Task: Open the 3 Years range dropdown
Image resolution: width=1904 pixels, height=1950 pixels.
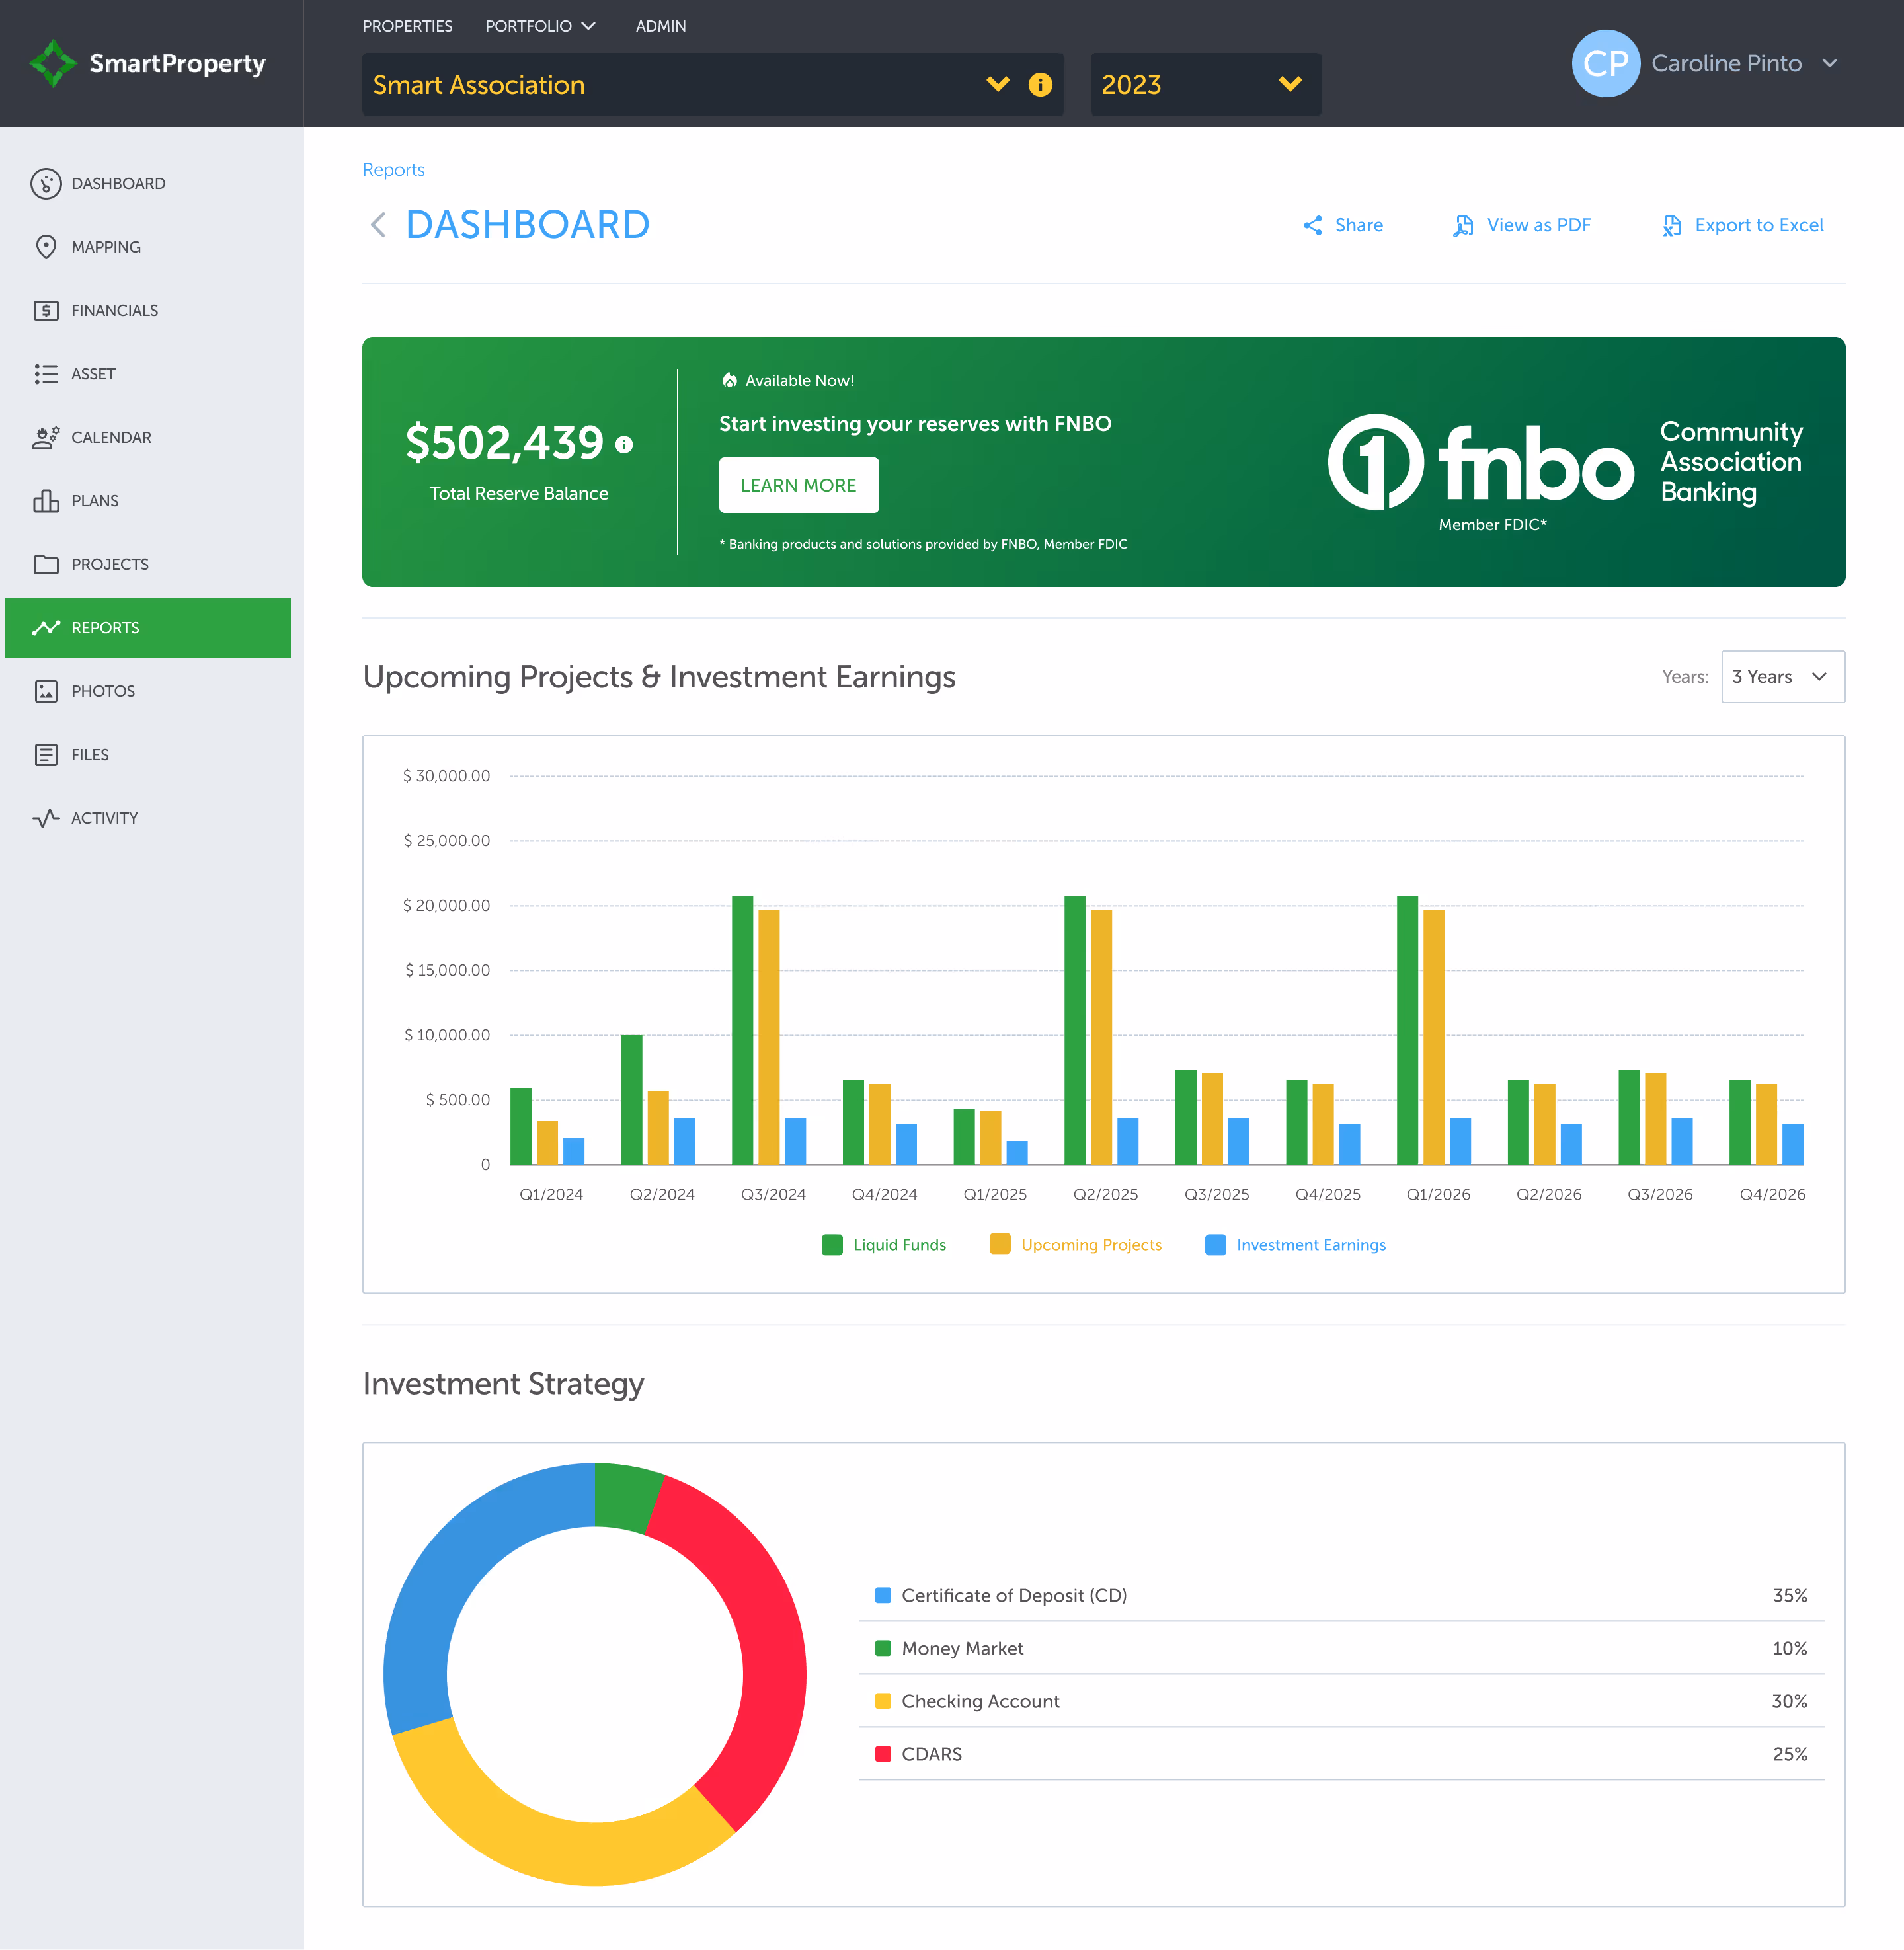Action: (x=1782, y=677)
